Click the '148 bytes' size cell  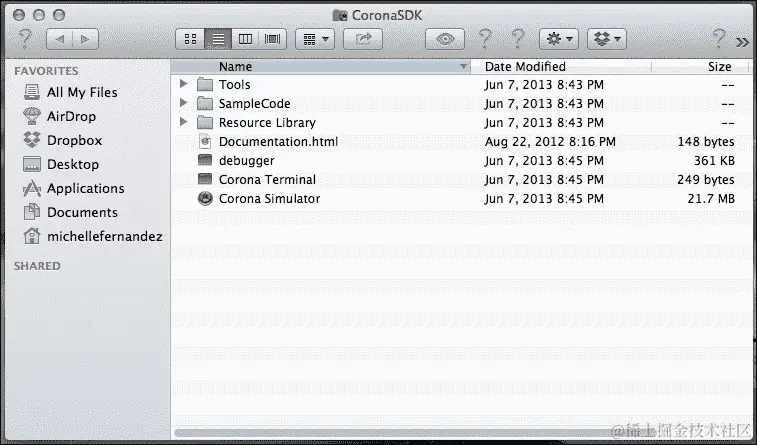(706, 141)
